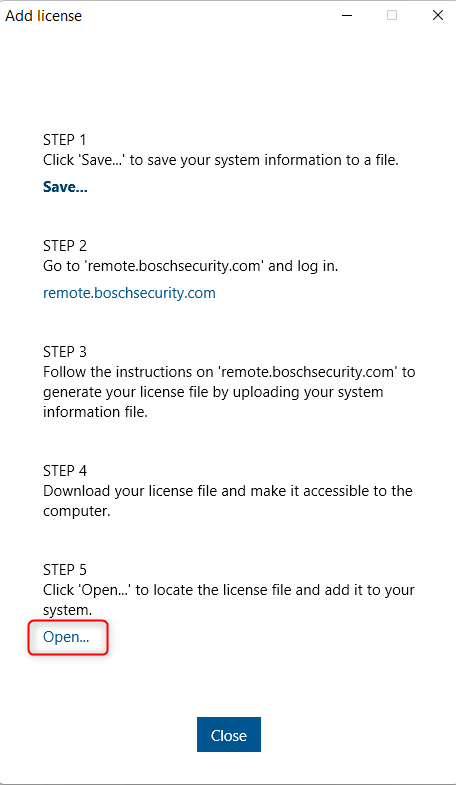
Task: Click the 'information file.' line under STEP 3
Action: pos(95,412)
